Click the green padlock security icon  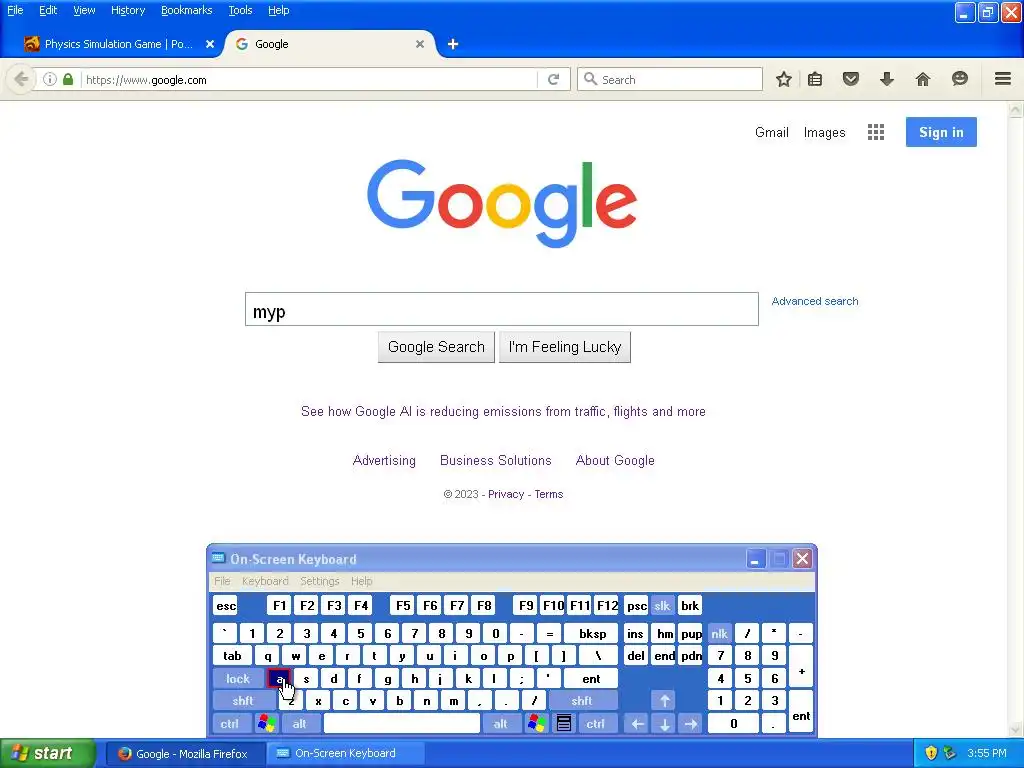point(67,79)
